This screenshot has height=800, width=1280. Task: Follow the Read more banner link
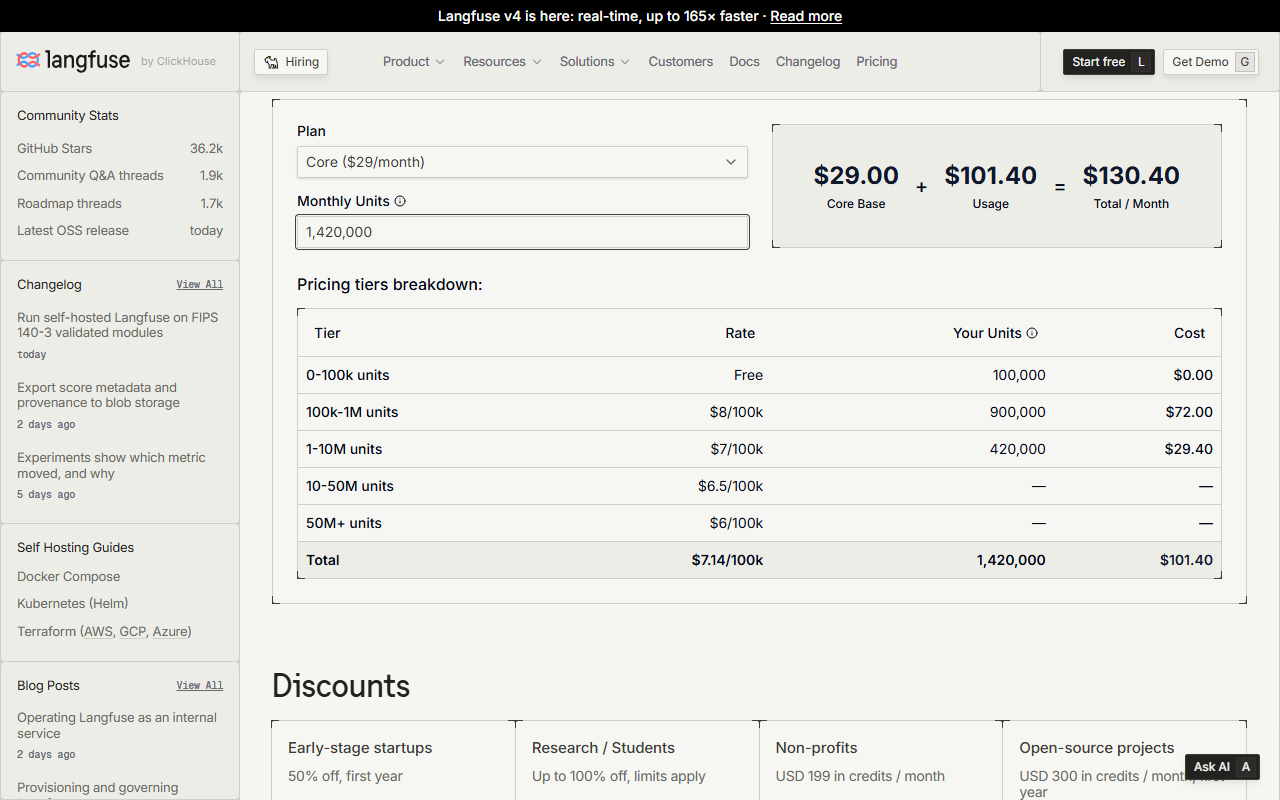click(x=806, y=16)
